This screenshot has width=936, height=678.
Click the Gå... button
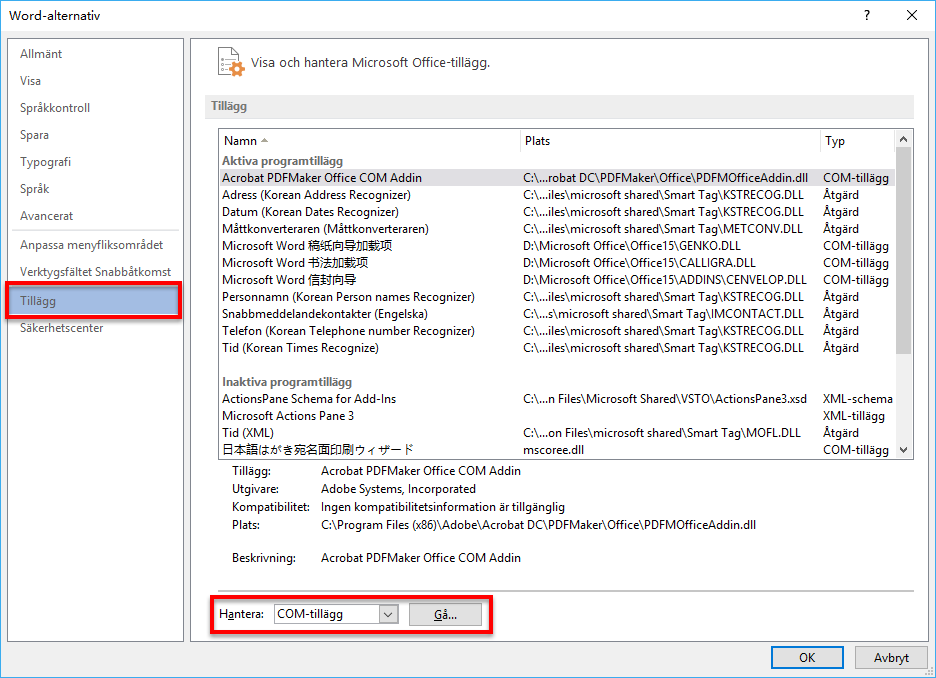445,615
